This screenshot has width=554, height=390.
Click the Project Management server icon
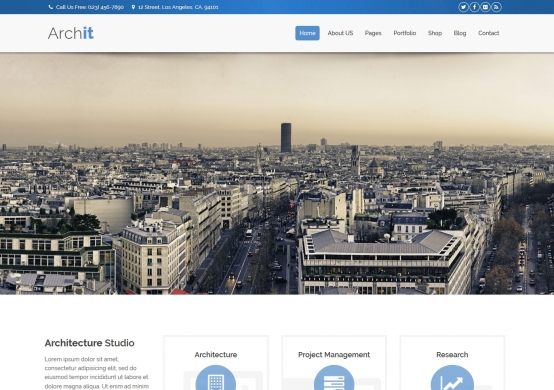(x=334, y=378)
